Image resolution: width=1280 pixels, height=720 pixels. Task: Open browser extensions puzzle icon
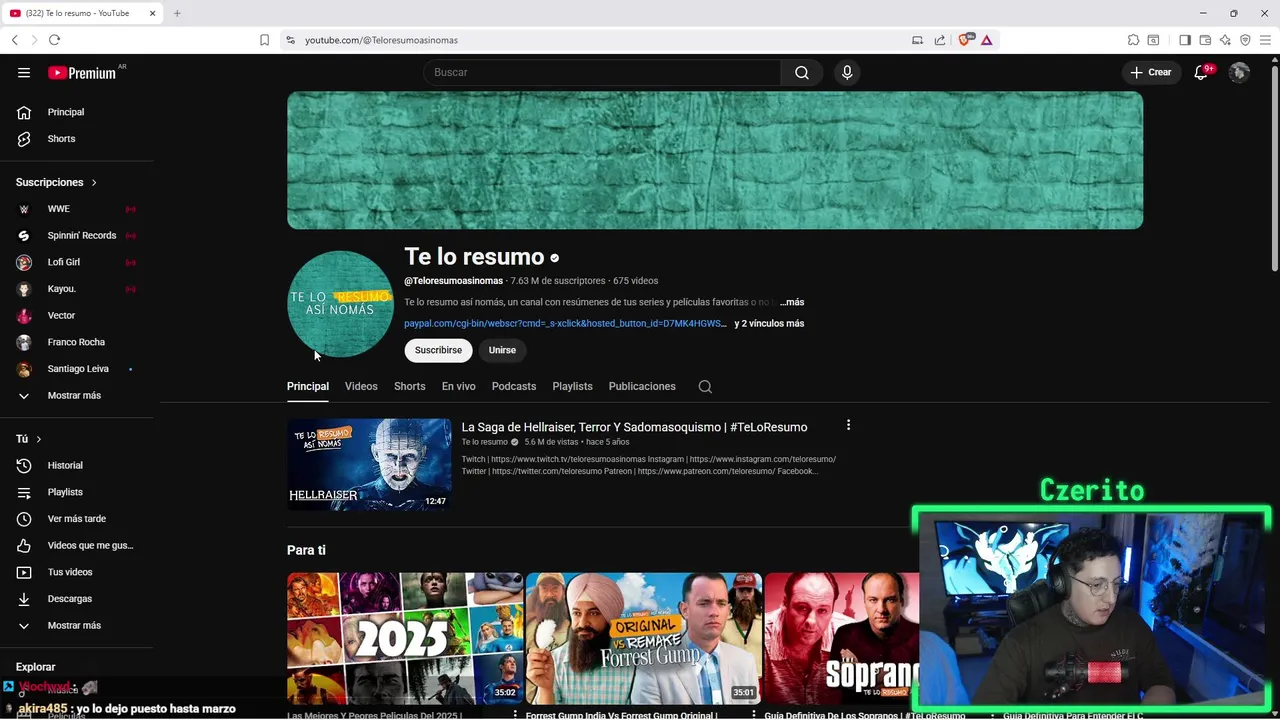pyautogui.click(x=1133, y=40)
